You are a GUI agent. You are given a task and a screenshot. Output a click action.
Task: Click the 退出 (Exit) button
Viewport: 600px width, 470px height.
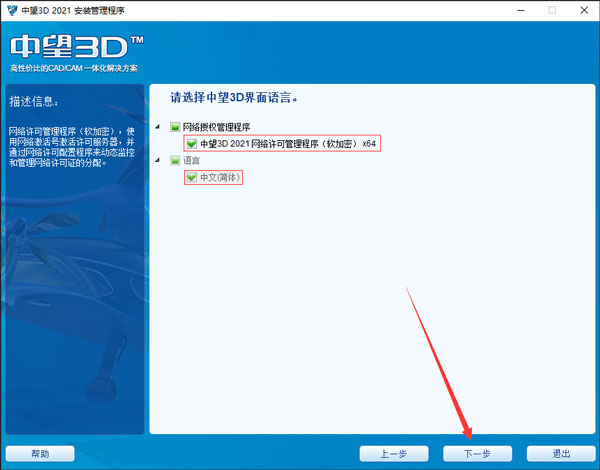561,454
